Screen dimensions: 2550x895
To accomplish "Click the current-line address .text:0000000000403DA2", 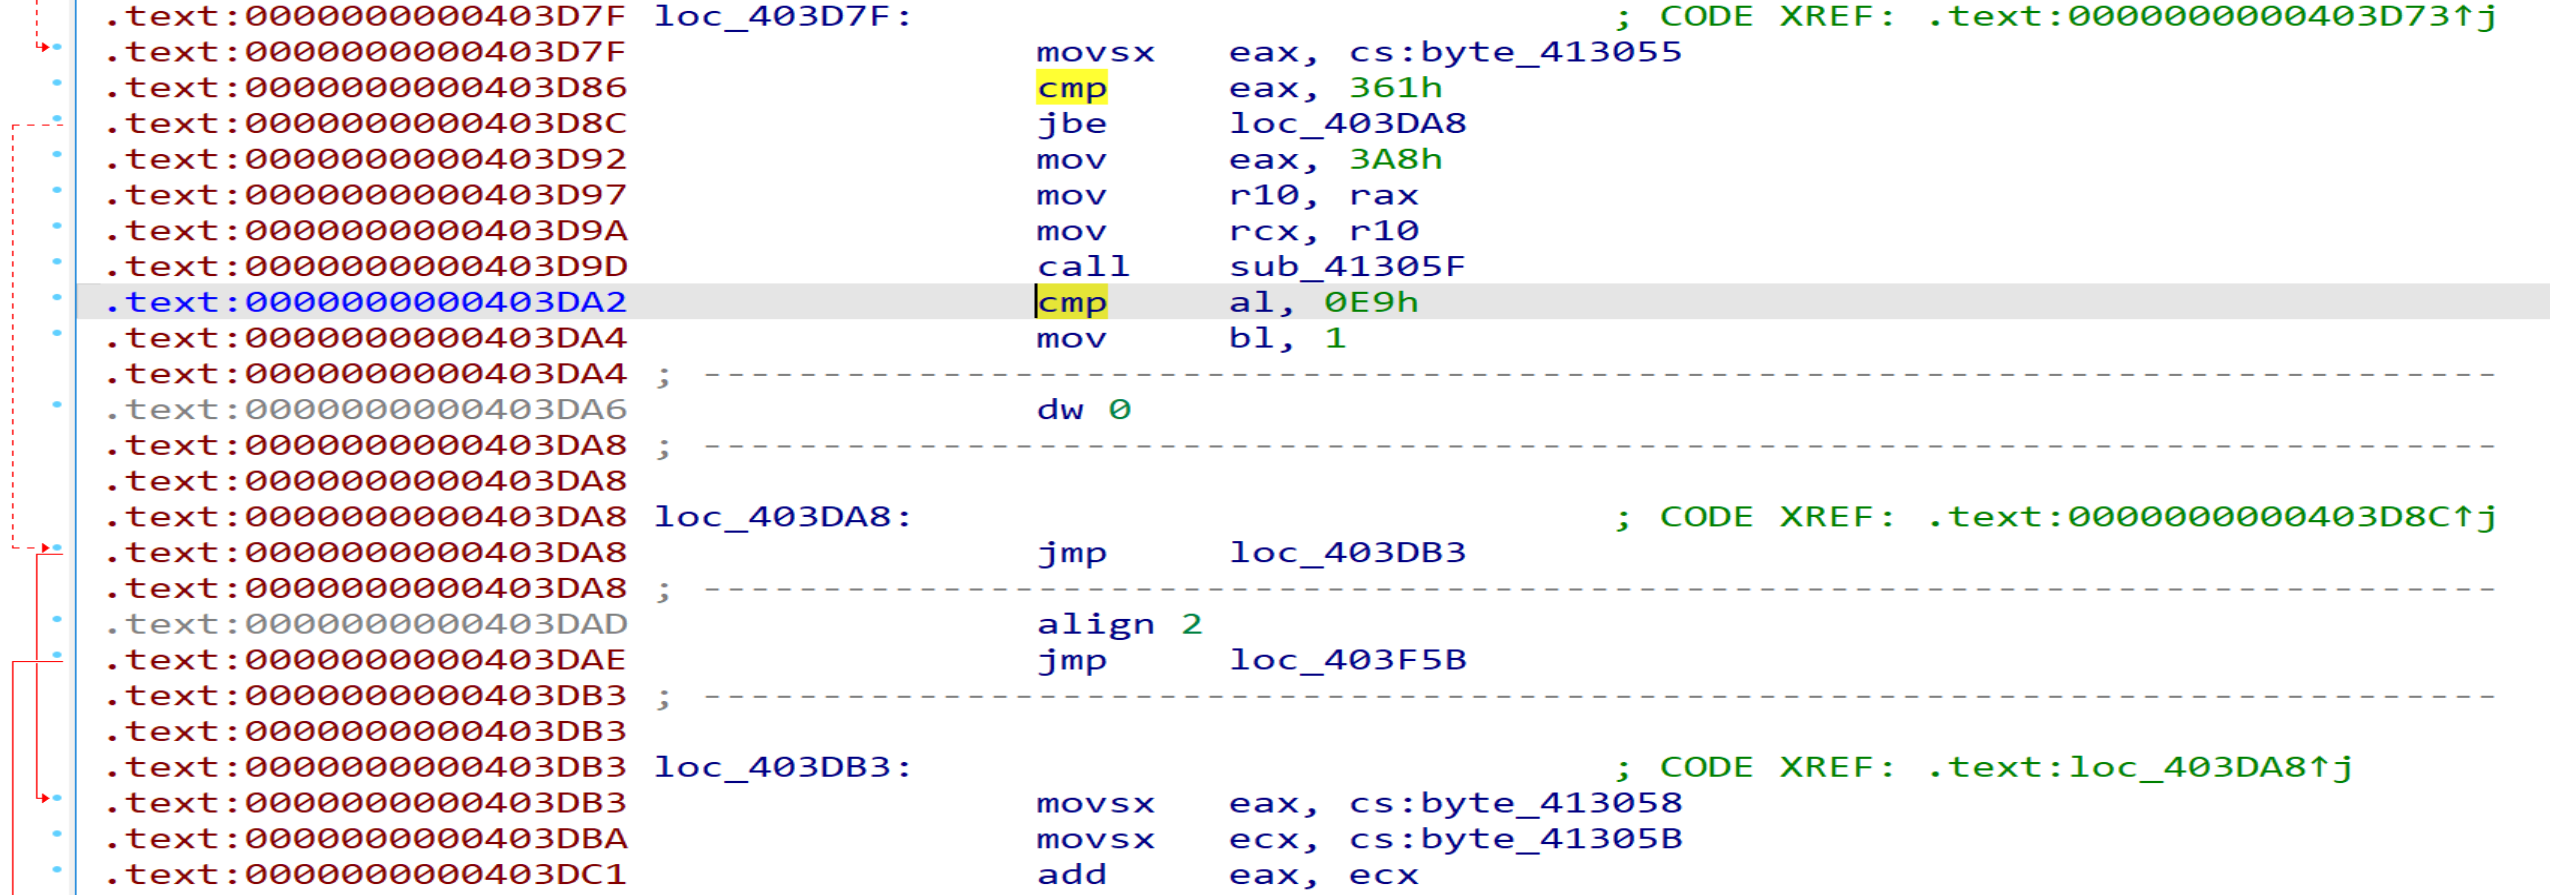I will (365, 302).
